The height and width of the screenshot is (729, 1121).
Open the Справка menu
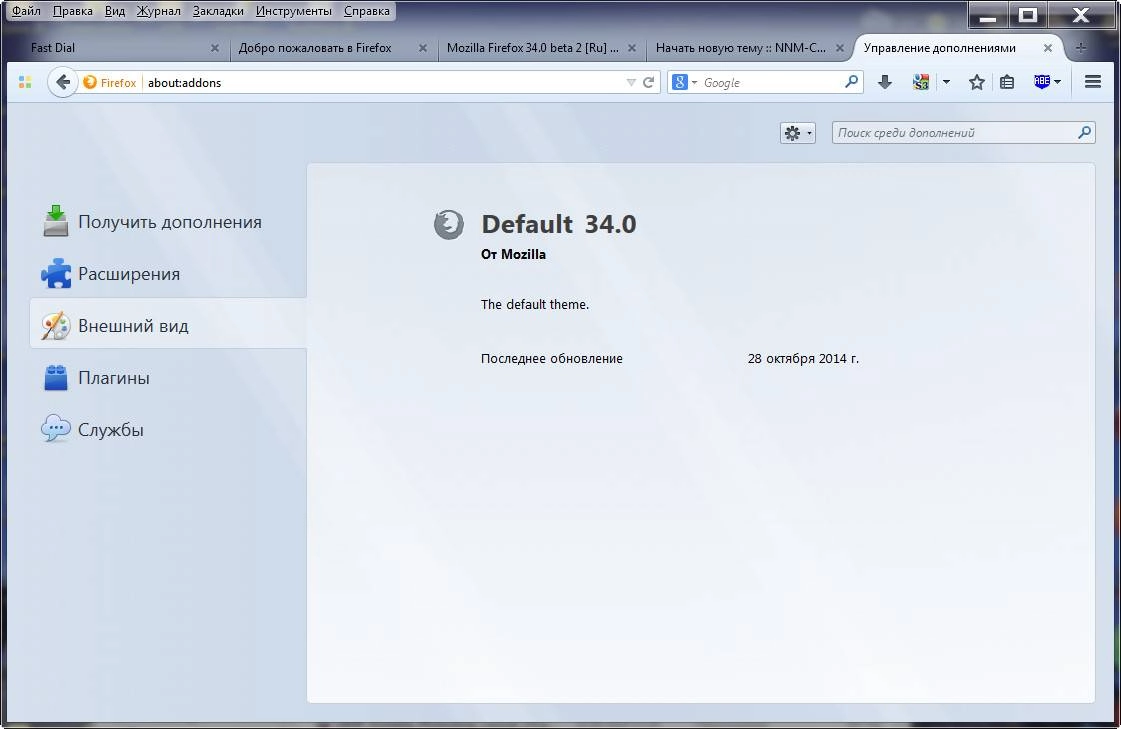[367, 11]
